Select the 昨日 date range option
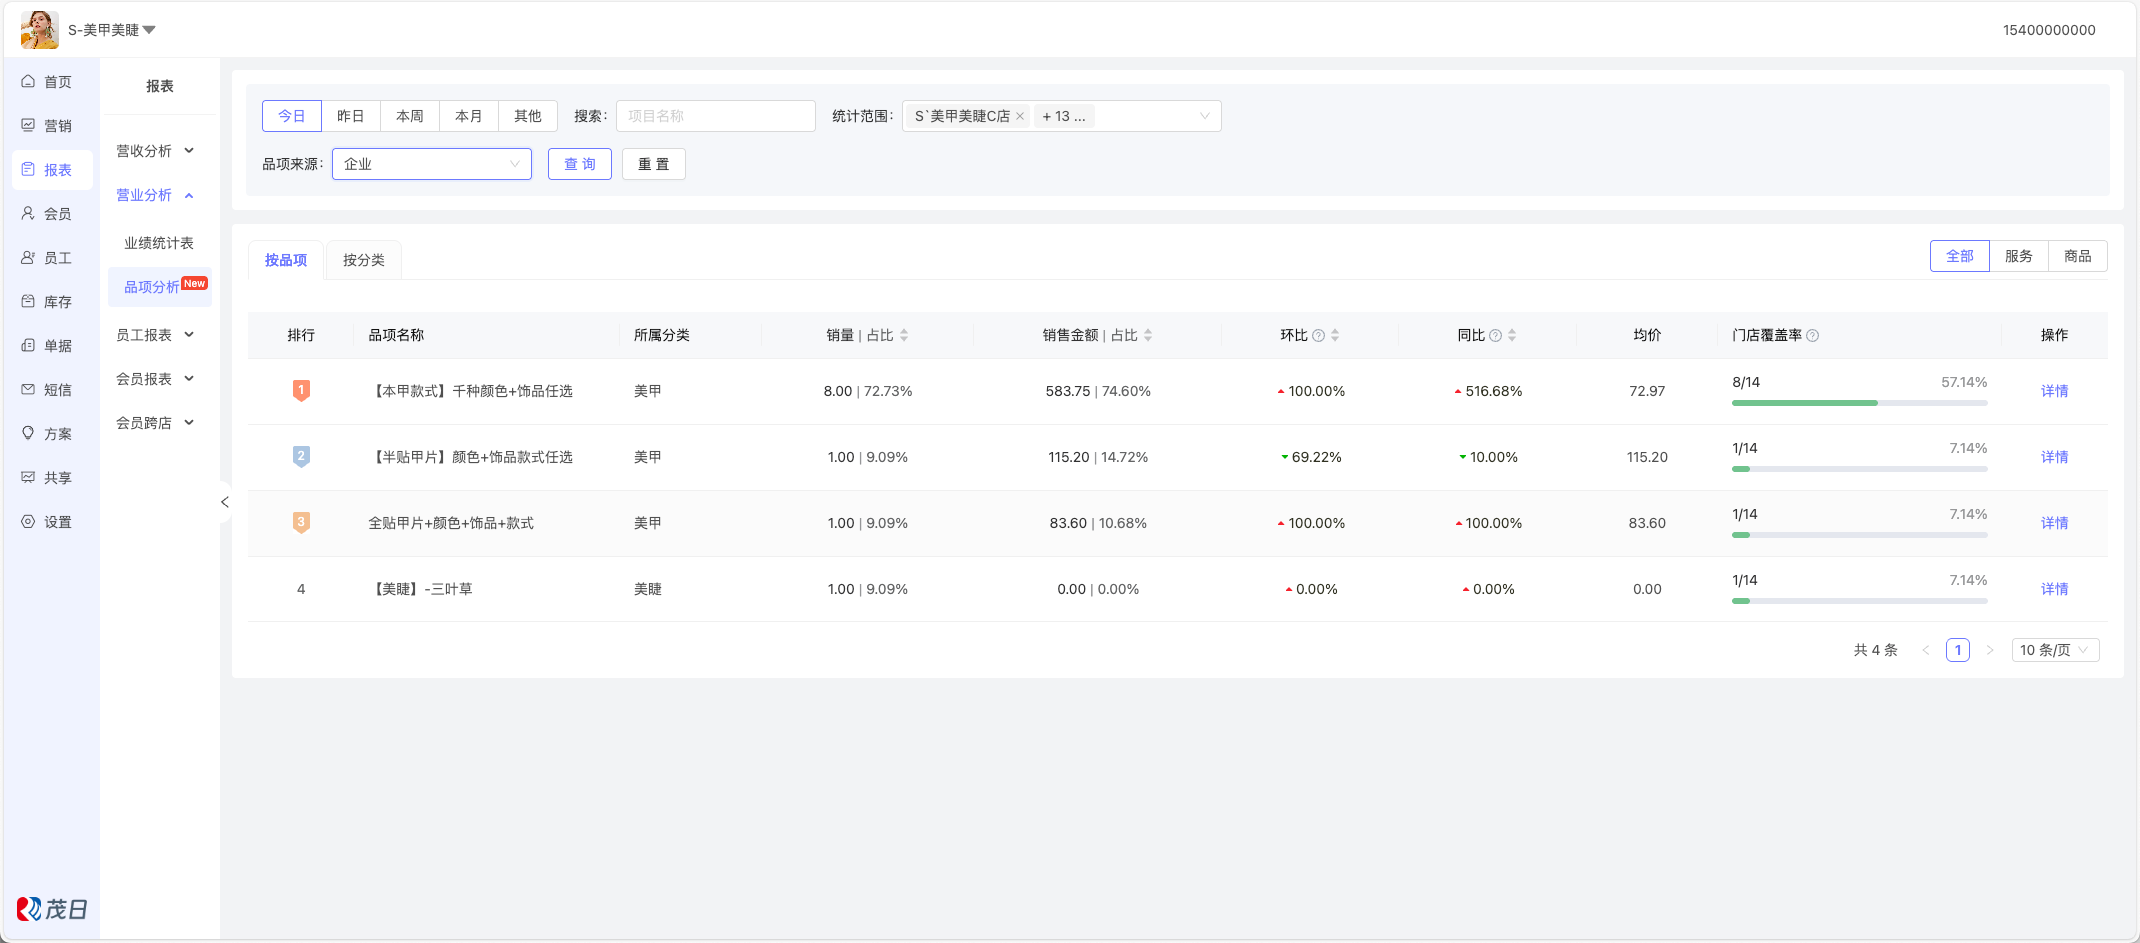2140x943 pixels. tap(350, 116)
